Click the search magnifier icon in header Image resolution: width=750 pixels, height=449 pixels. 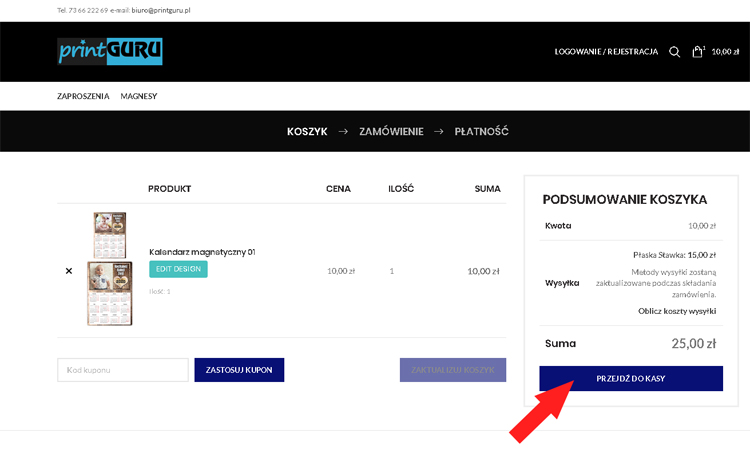[x=674, y=52]
